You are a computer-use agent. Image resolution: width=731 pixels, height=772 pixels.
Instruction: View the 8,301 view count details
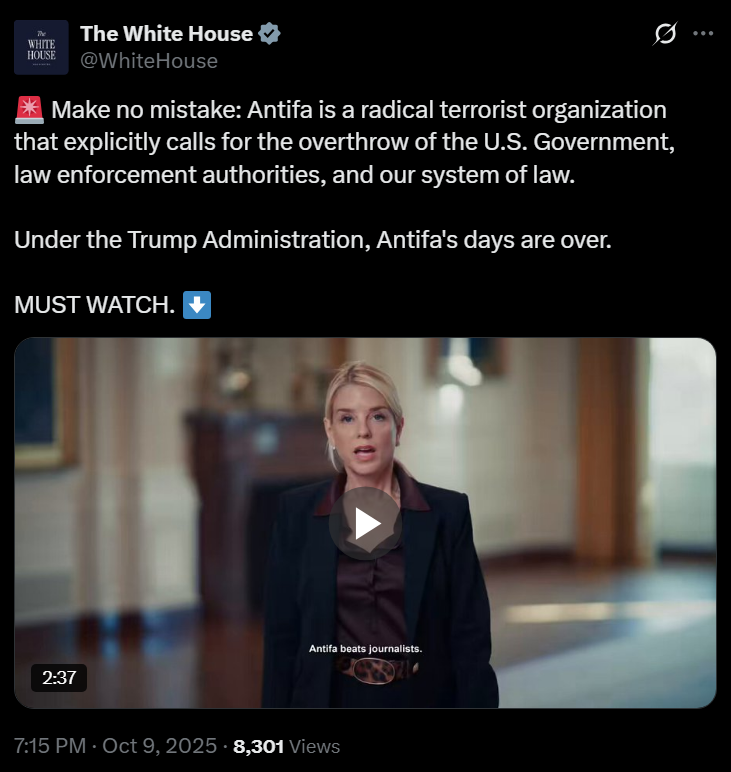(x=258, y=746)
